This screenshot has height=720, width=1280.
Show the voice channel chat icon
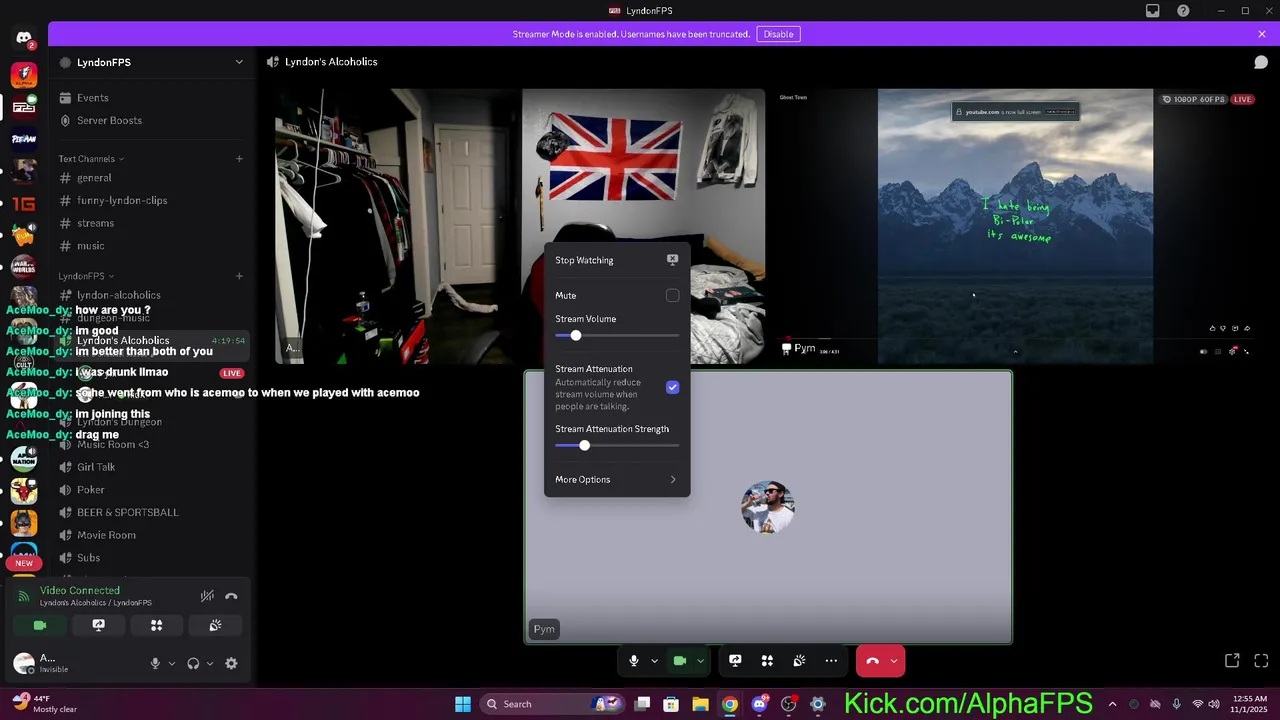pos(1261,62)
